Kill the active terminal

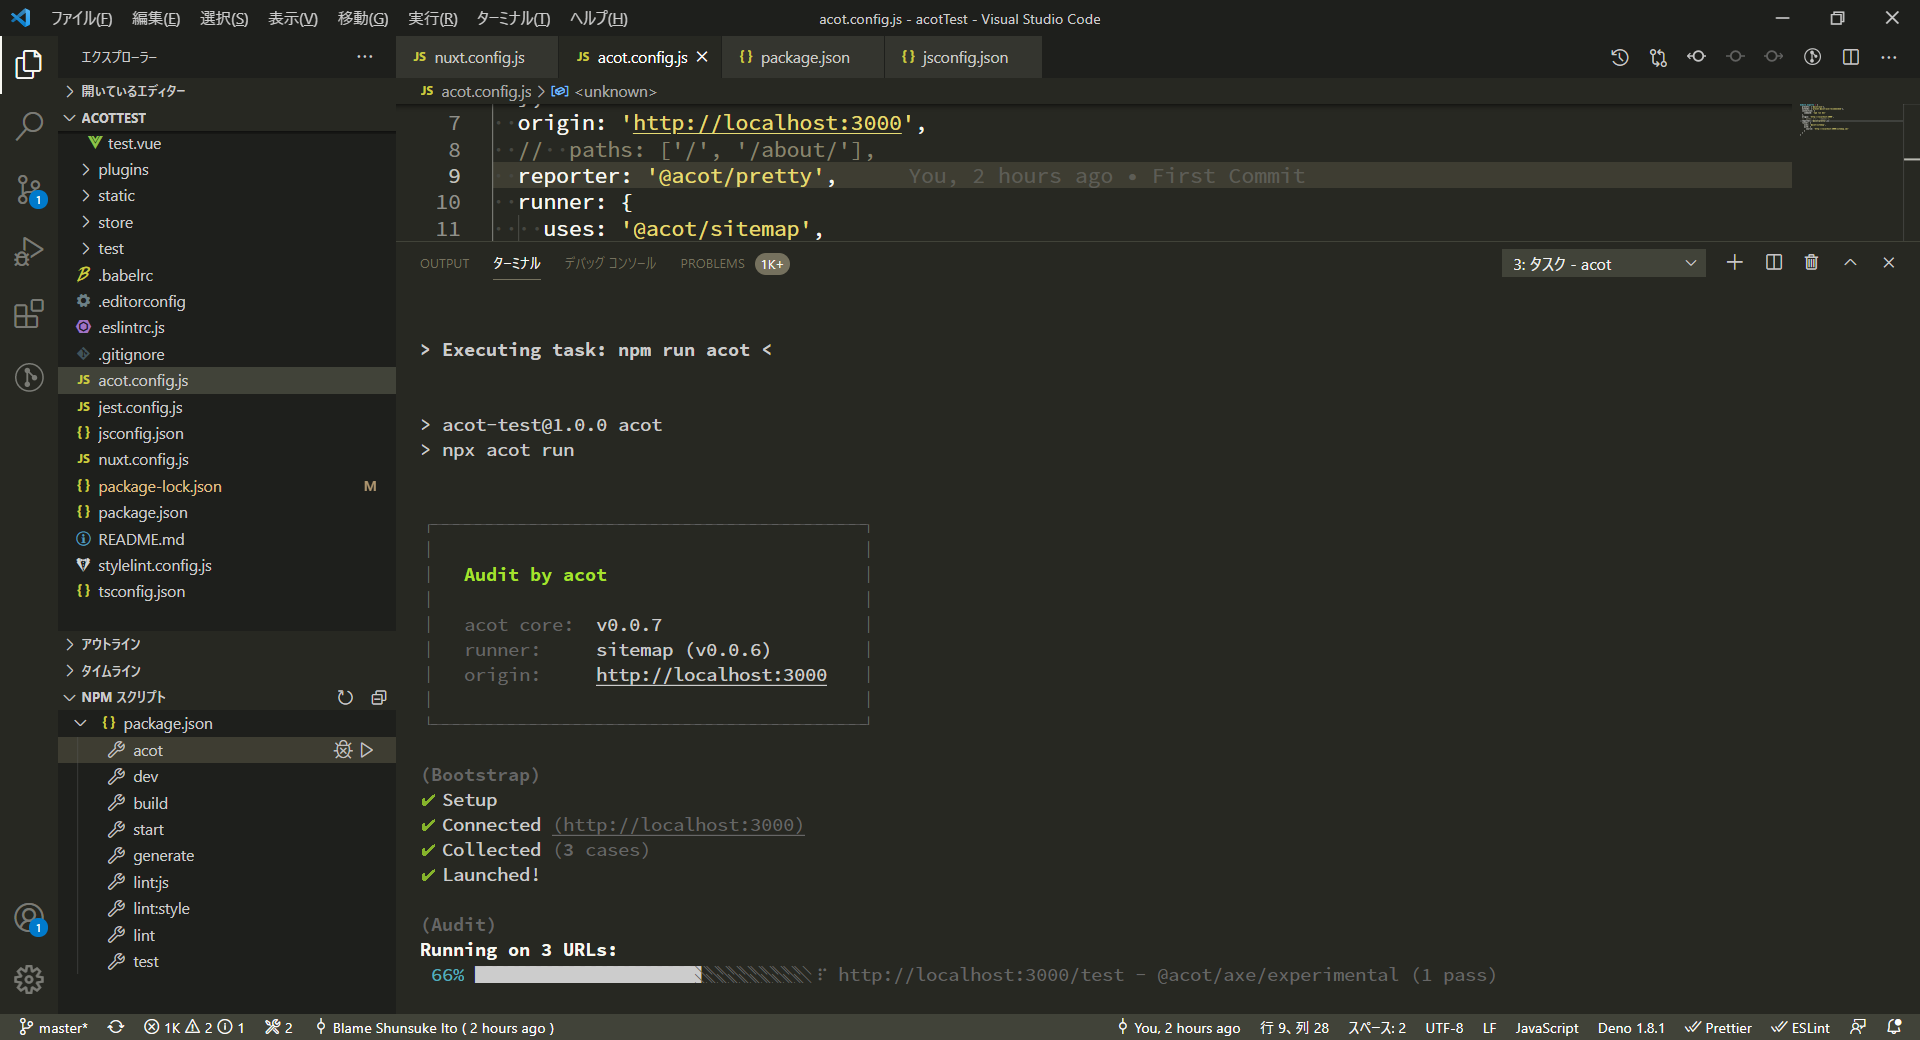[1811, 262]
